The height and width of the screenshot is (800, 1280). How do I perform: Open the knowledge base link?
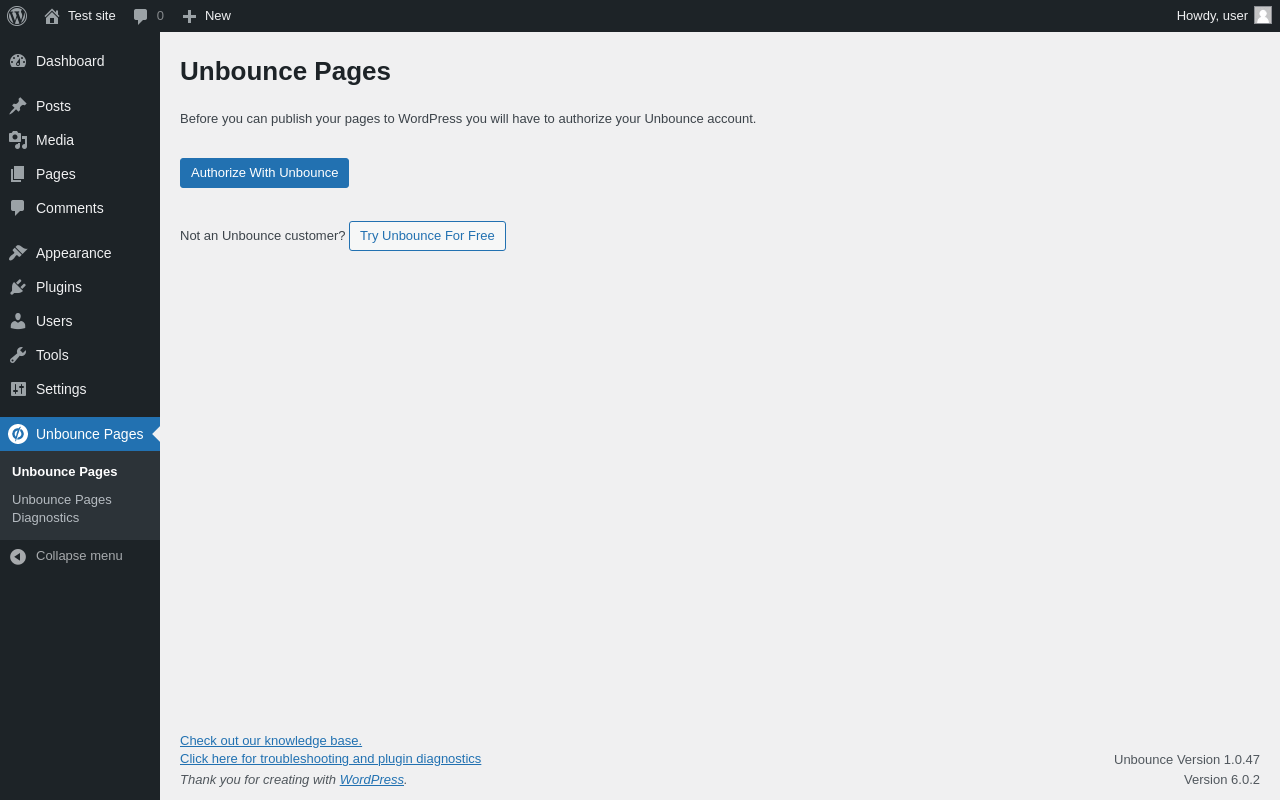pos(271,741)
